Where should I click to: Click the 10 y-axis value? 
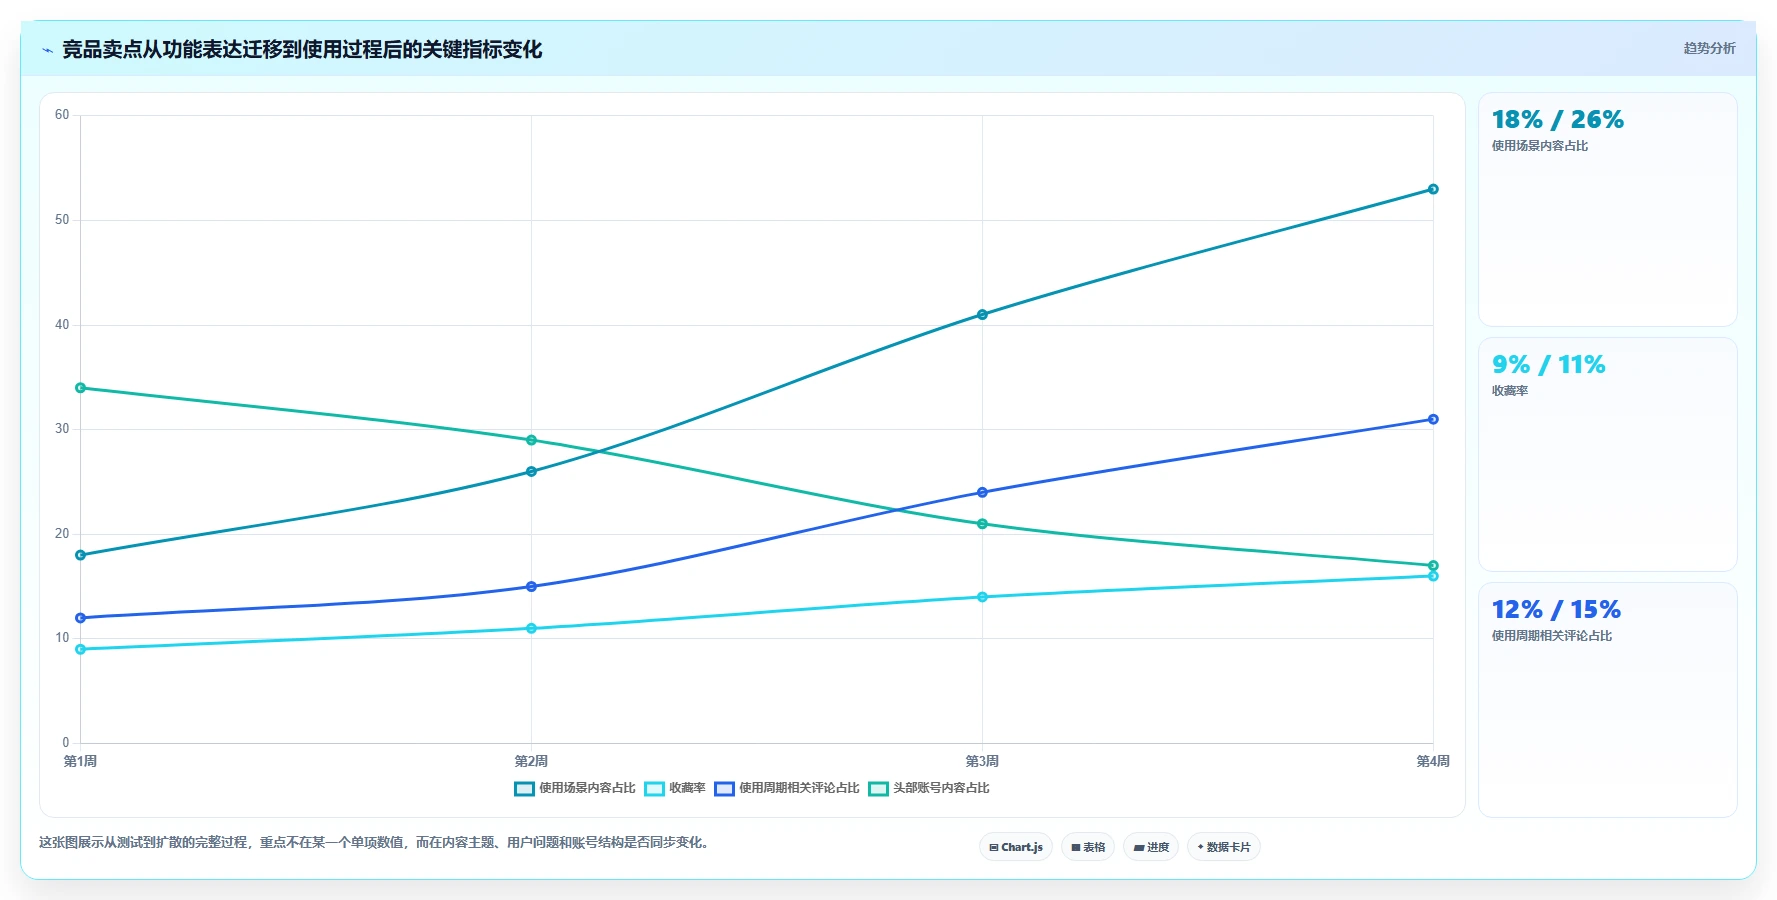click(x=62, y=638)
